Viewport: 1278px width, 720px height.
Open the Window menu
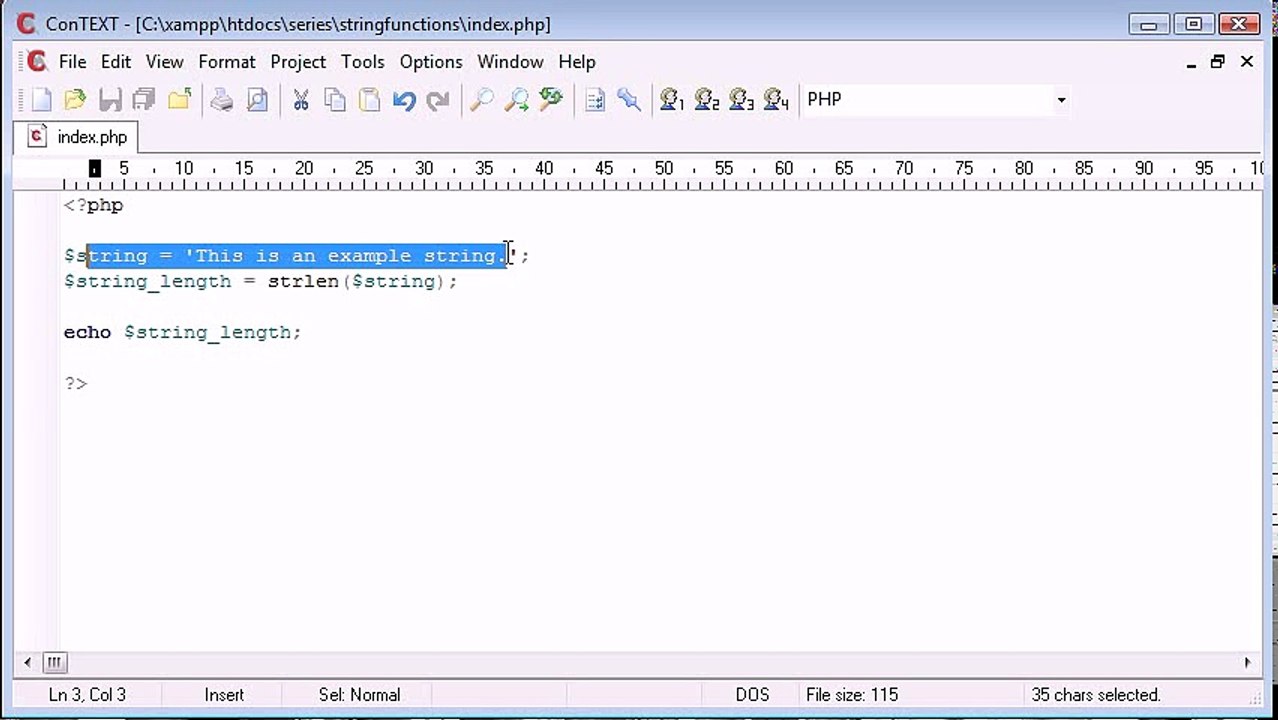(510, 62)
